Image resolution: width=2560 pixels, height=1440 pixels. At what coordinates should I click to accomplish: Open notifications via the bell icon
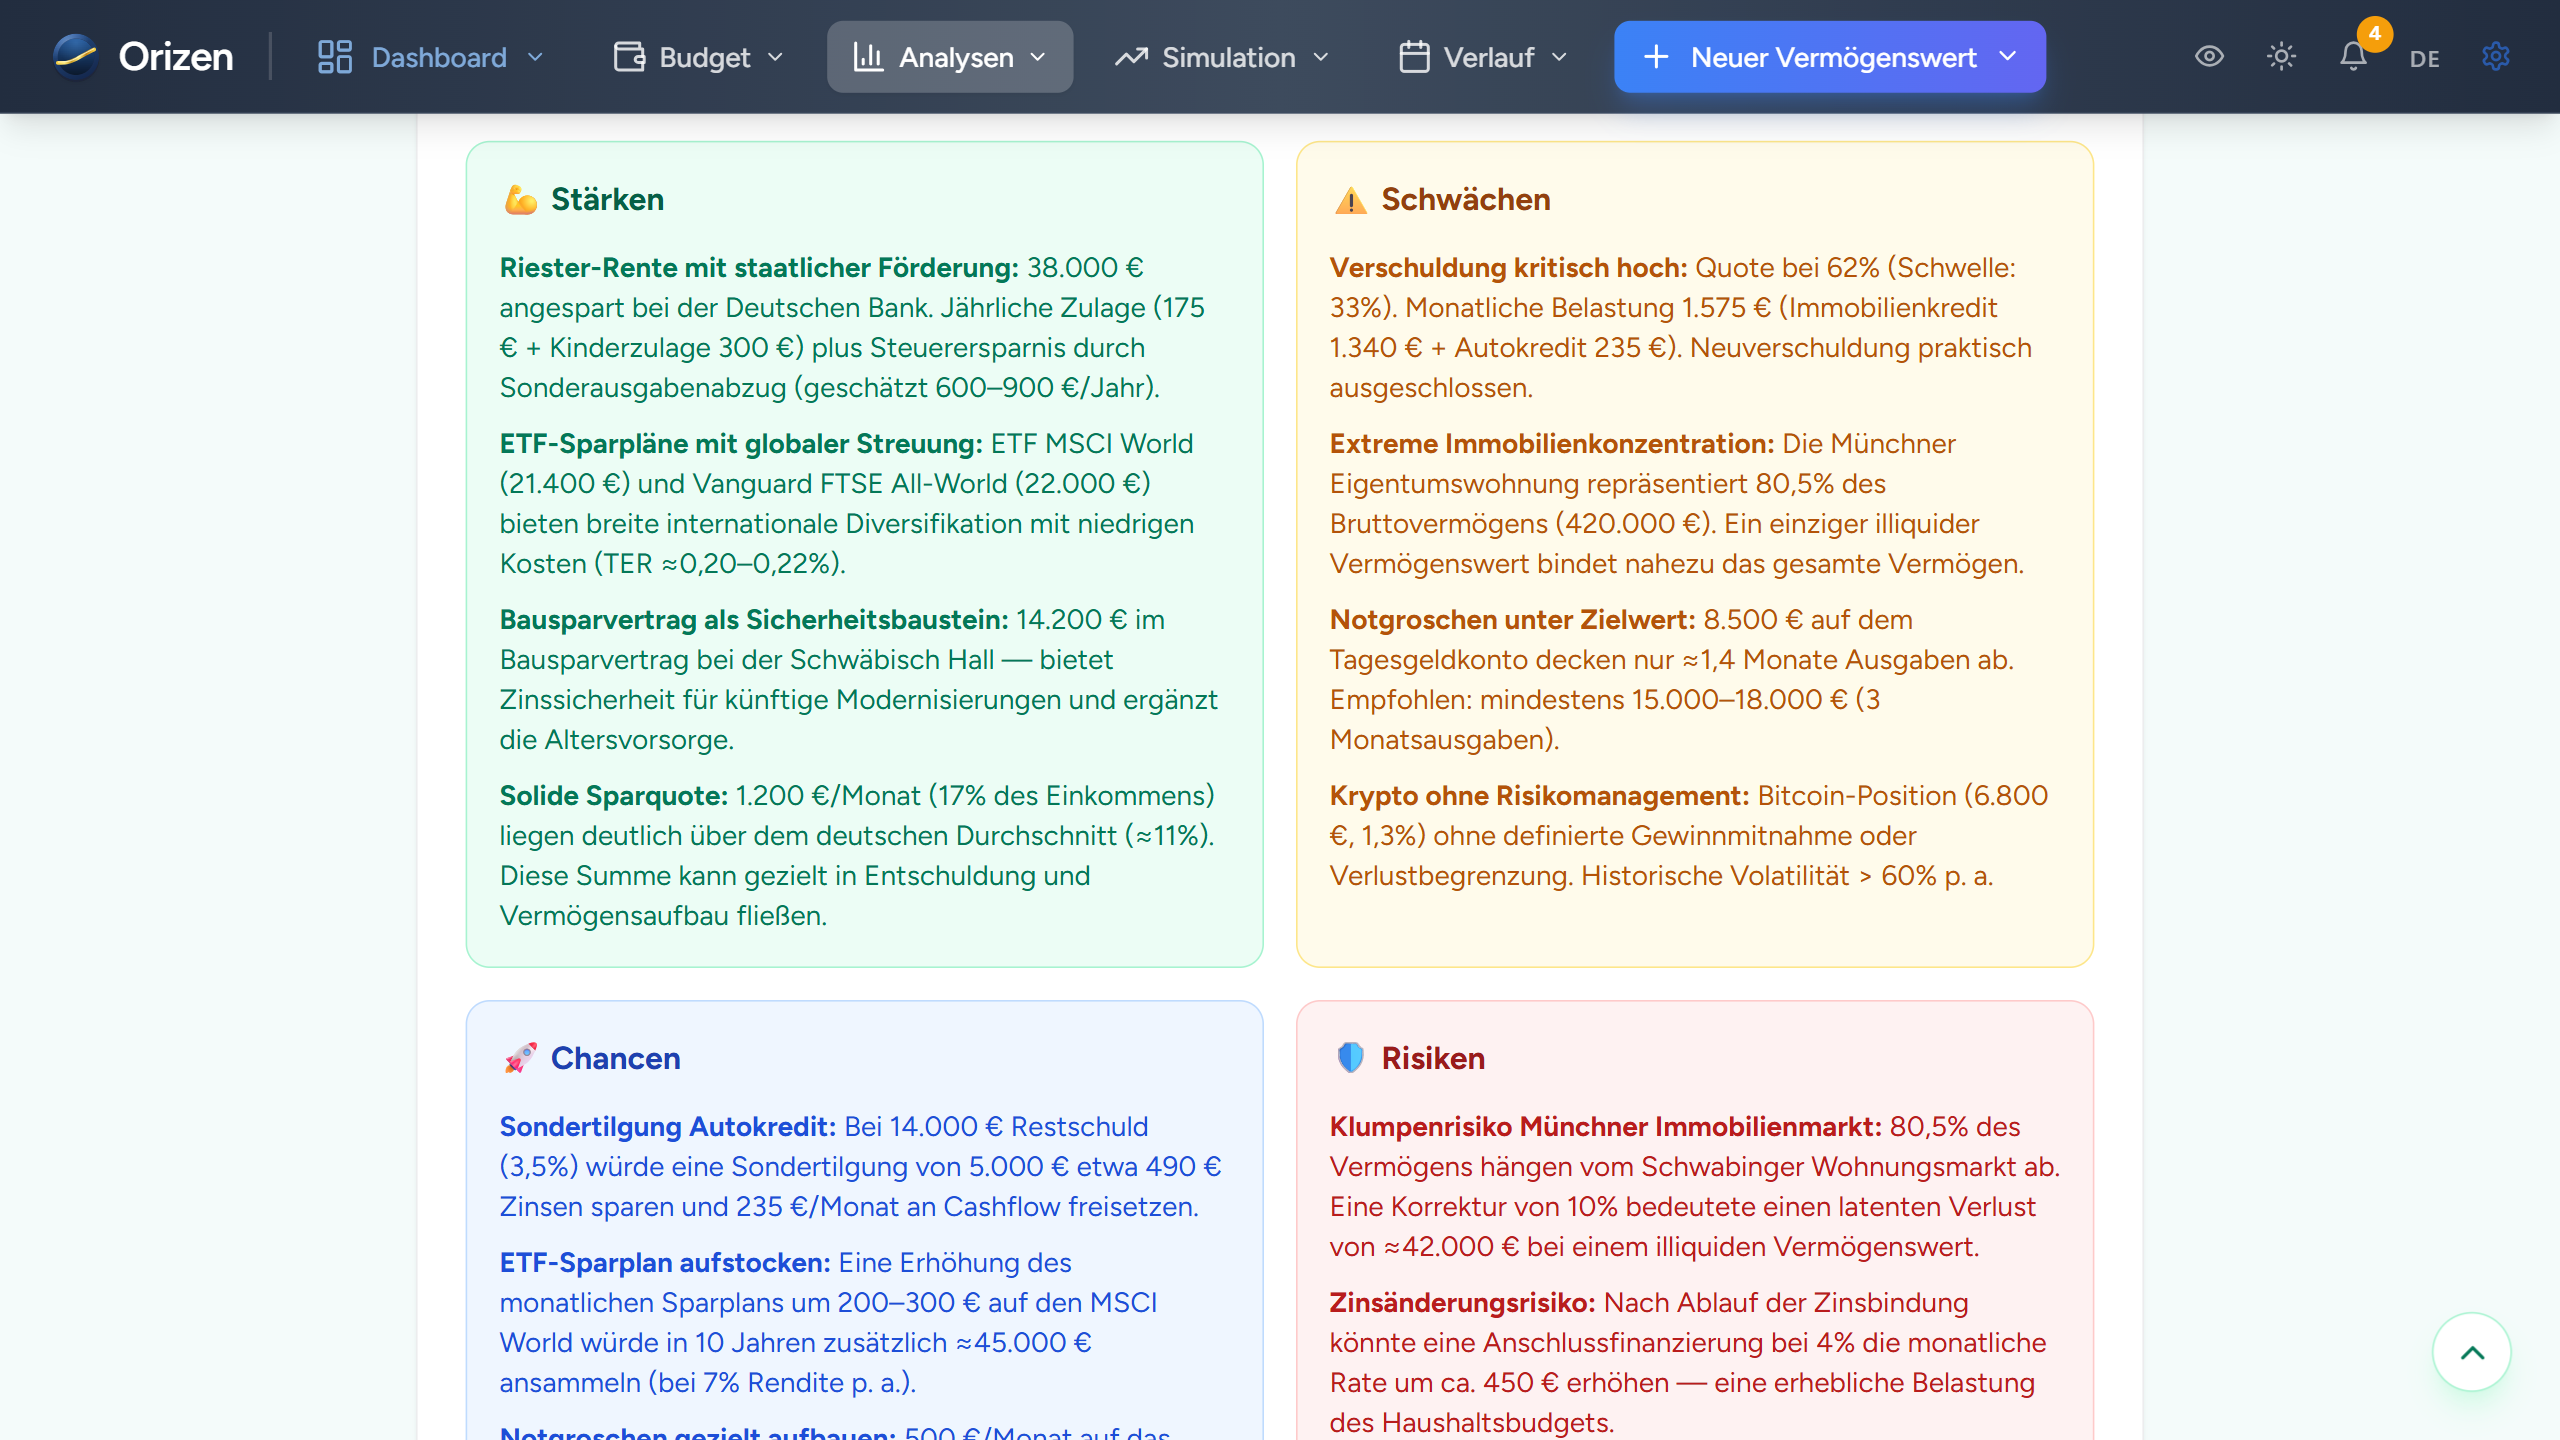(x=2353, y=58)
